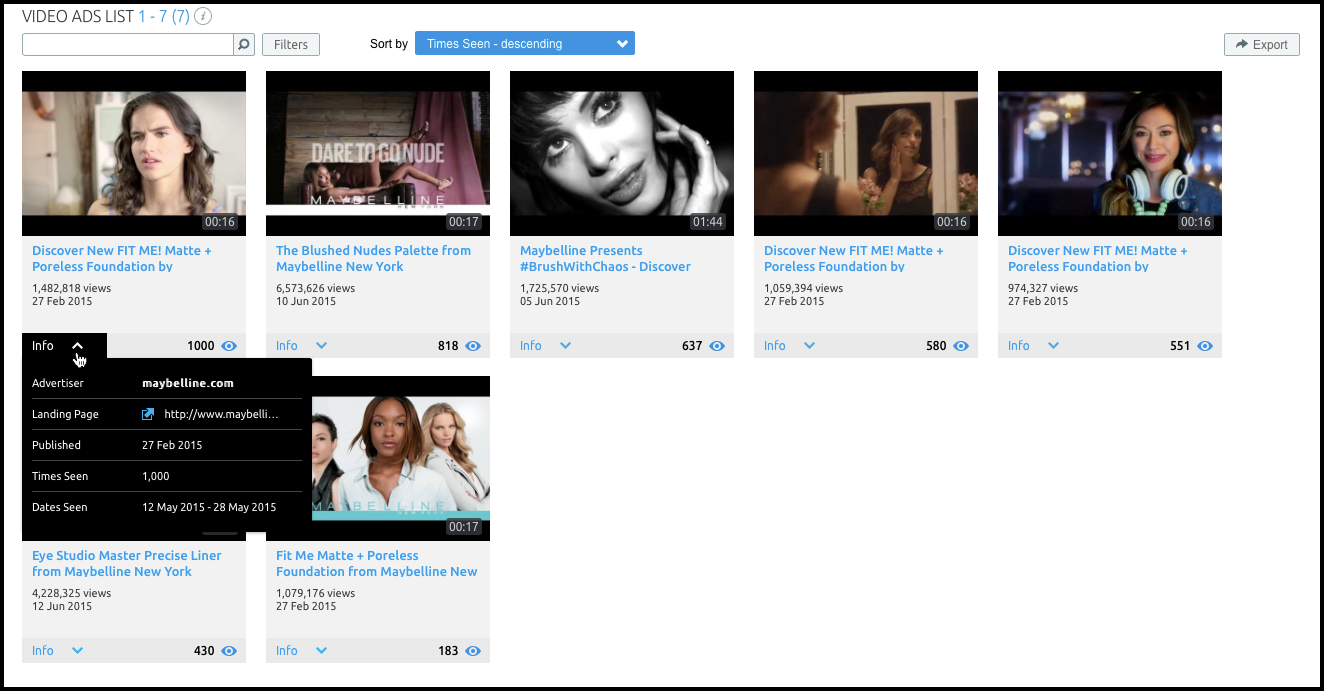The height and width of the screenshot is (691, 1324).
Task: Click the Filters button
Action: 291,44
